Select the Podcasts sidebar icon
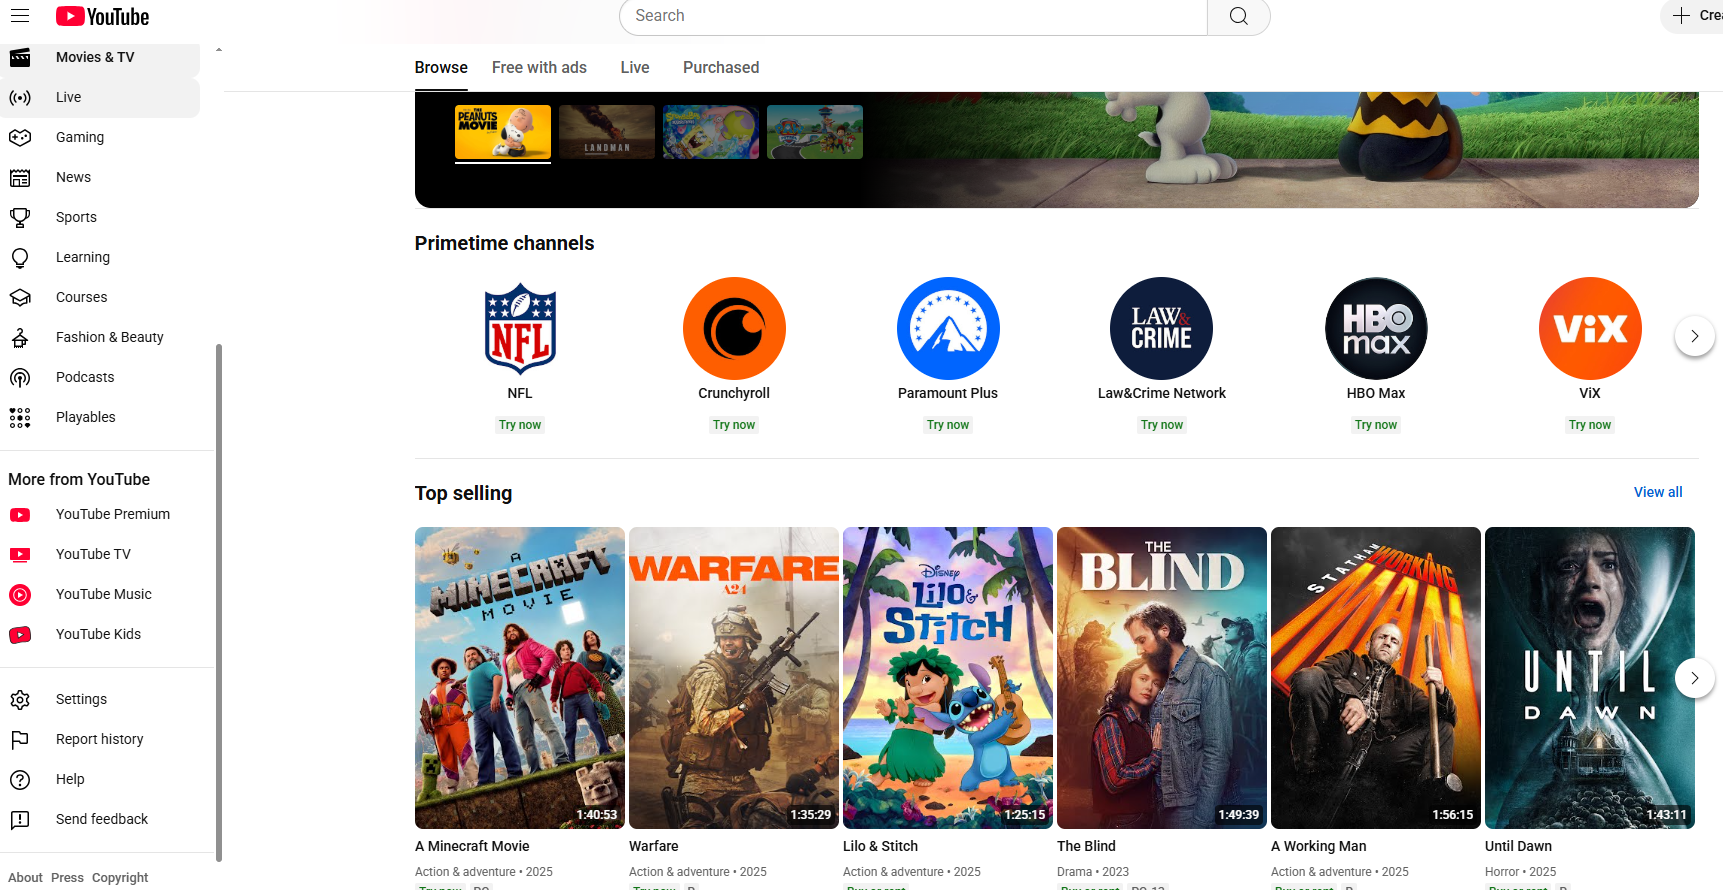Viewport: 1723px width, 890px height. 20,377
